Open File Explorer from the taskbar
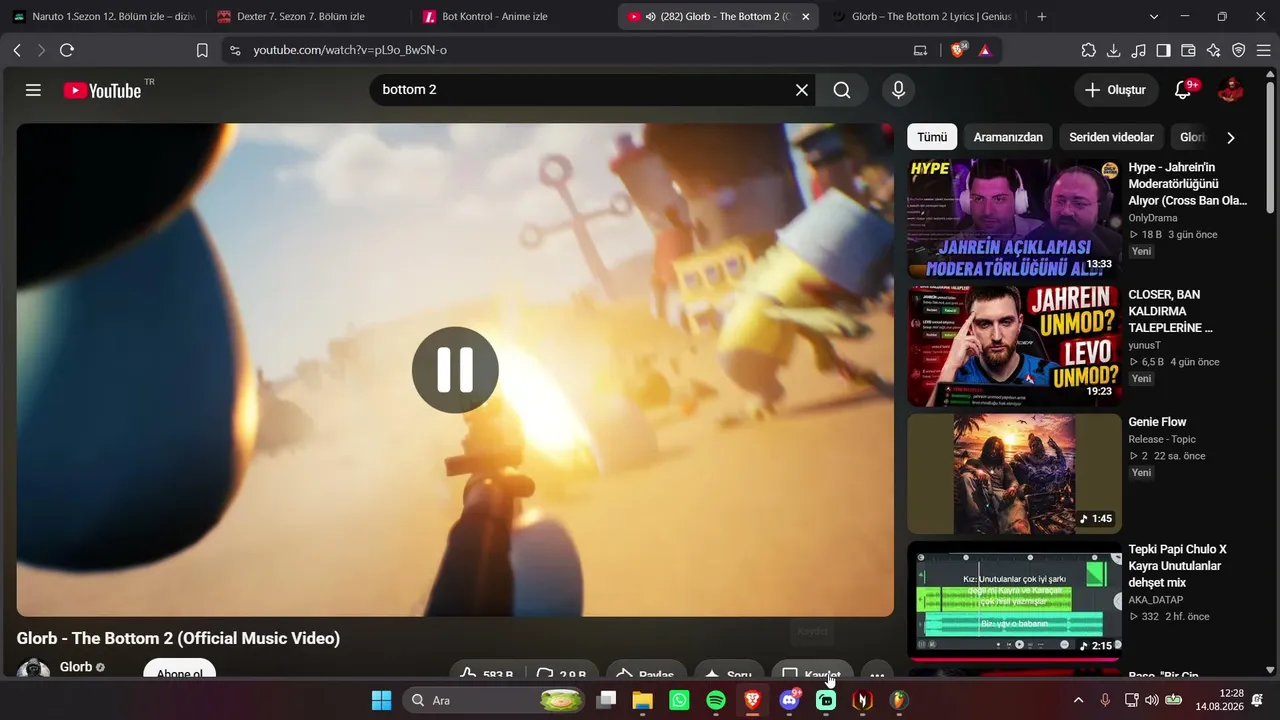1280x720 pixels. (x=642, y=700)
